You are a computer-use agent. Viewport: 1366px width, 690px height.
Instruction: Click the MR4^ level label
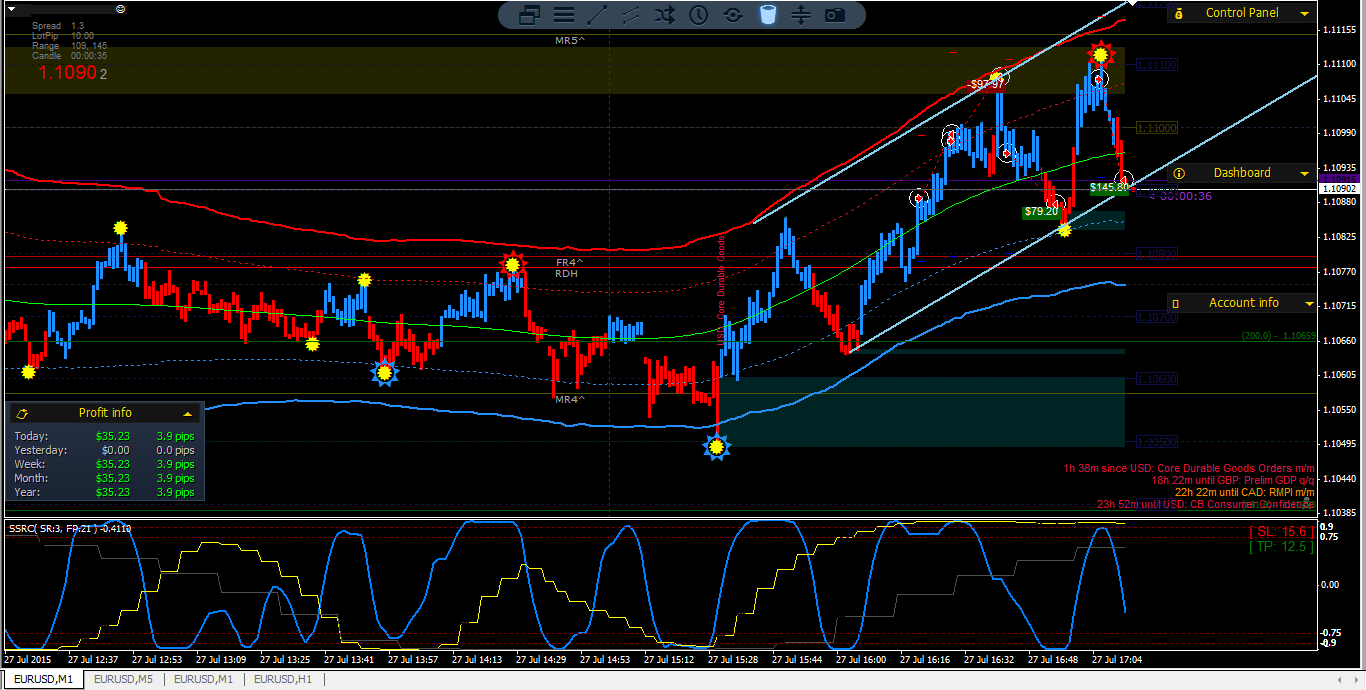[569, 399]
